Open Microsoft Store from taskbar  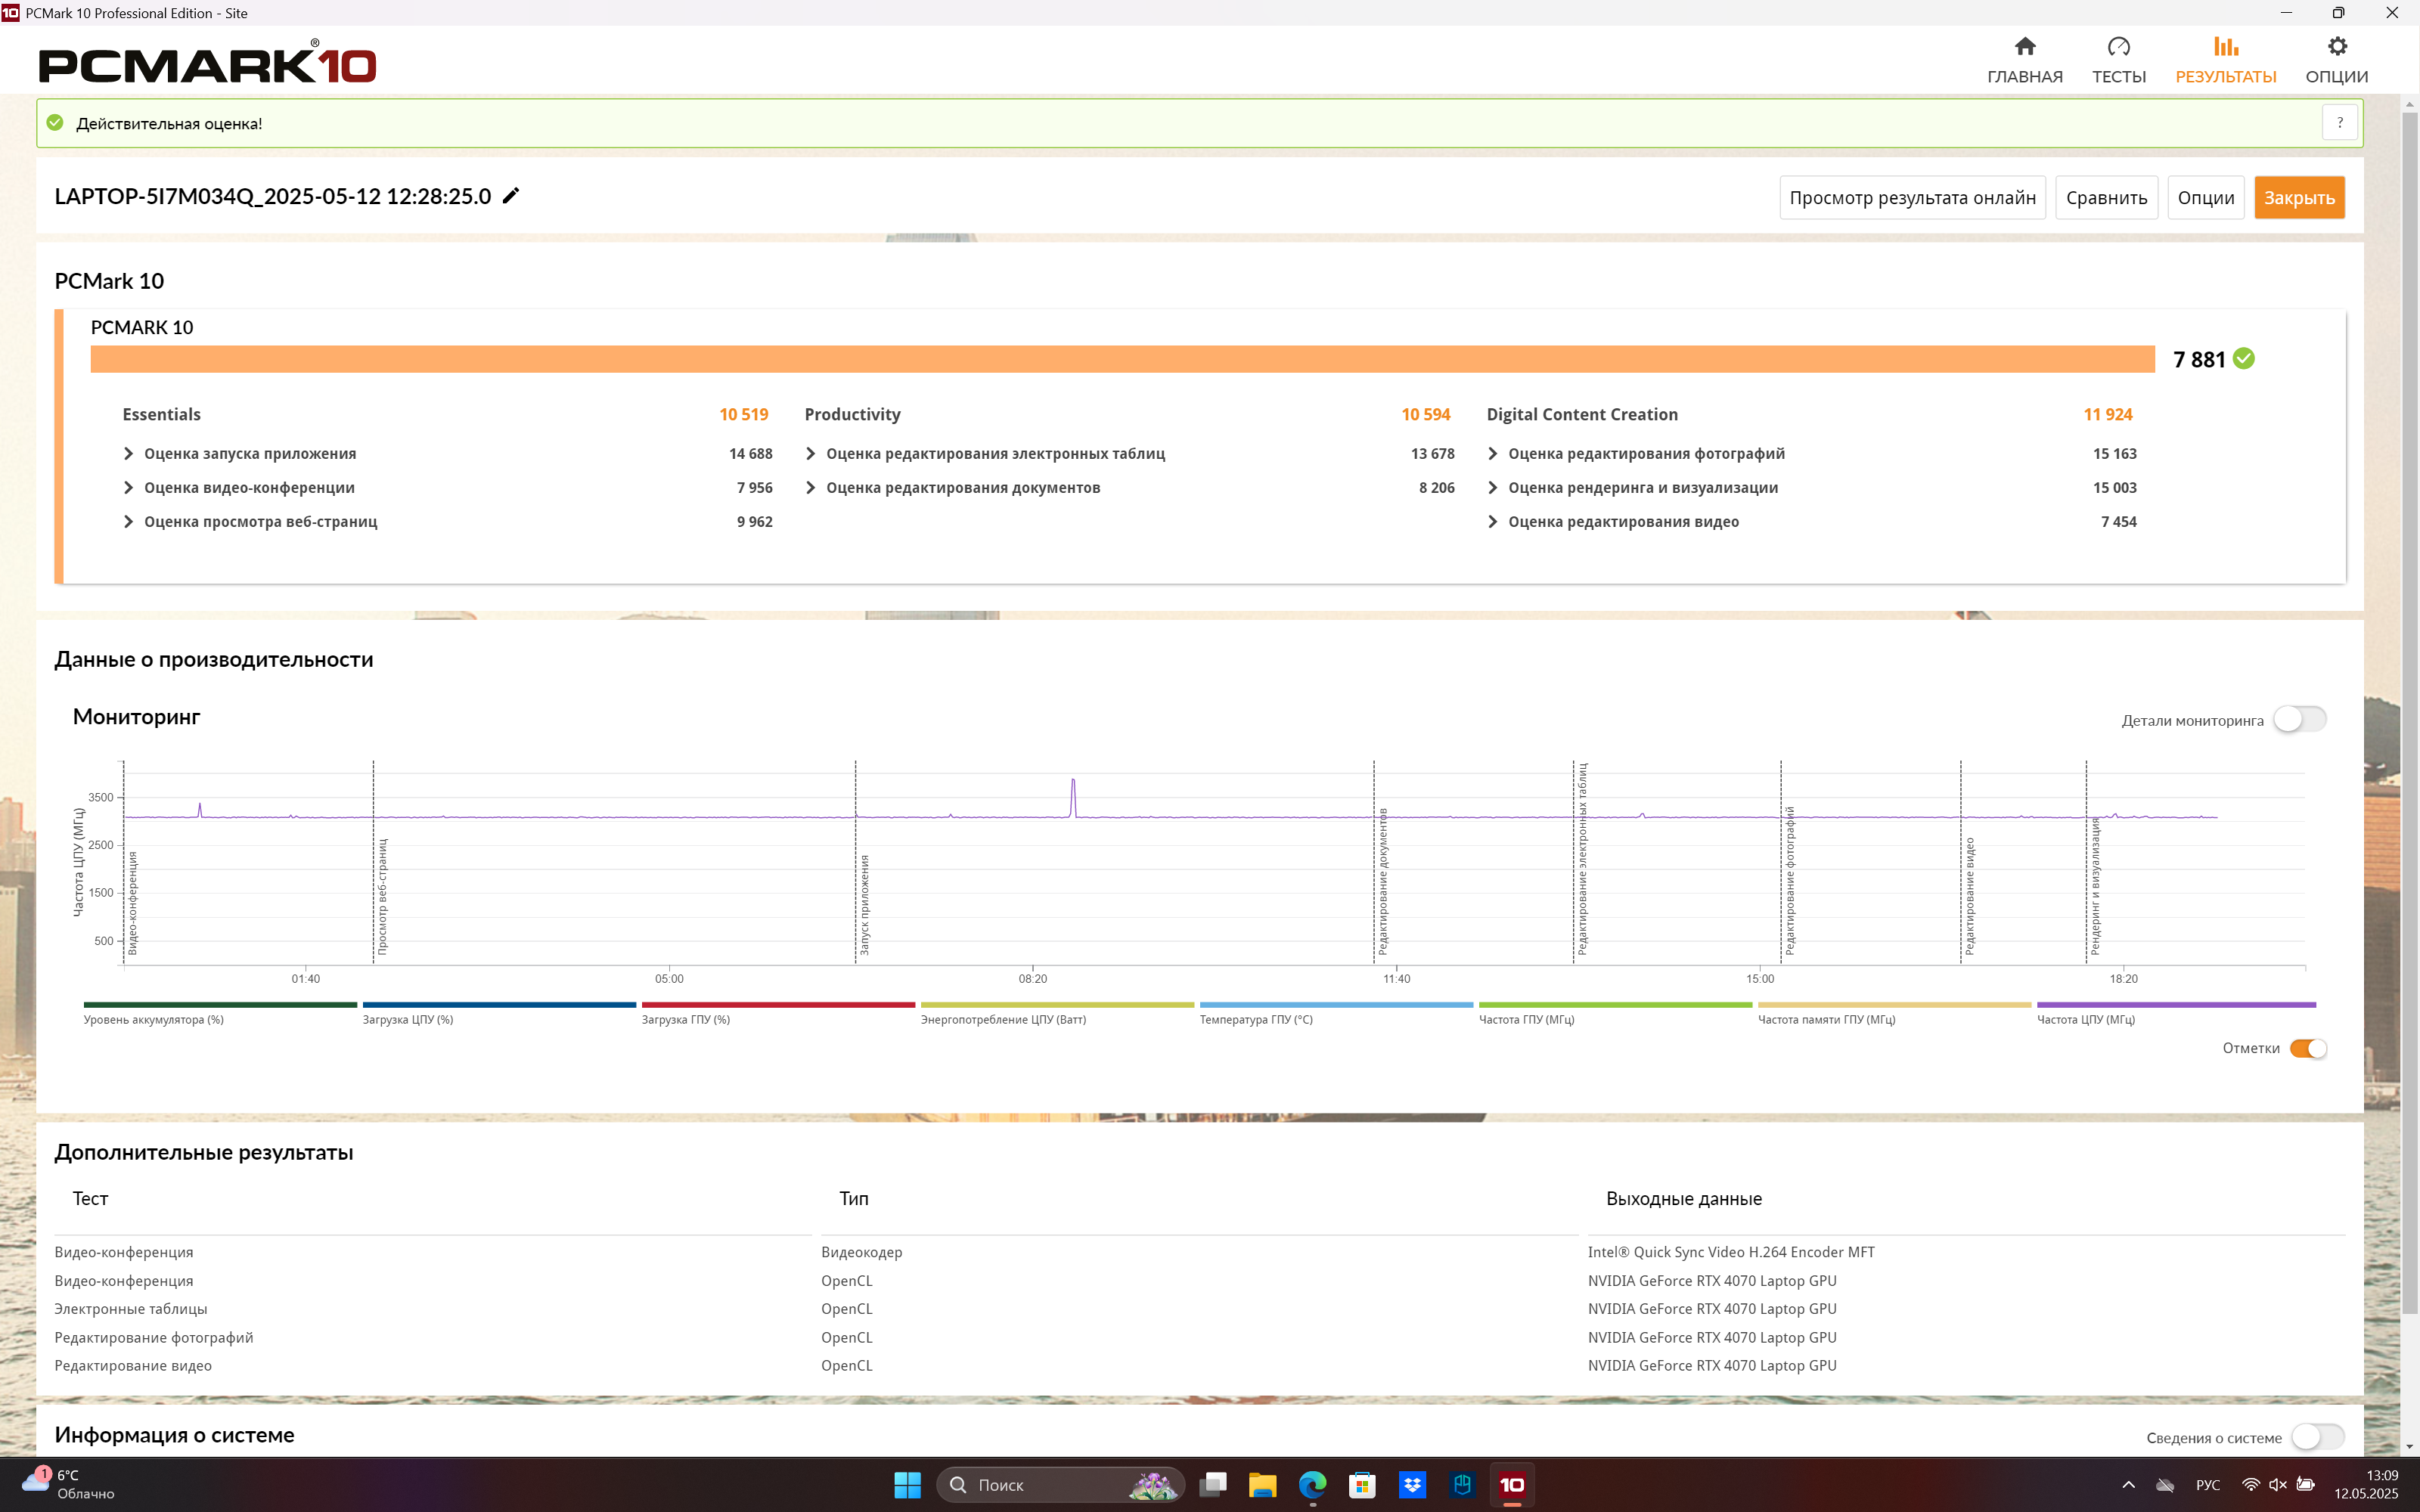(x=1362, y=1485)
